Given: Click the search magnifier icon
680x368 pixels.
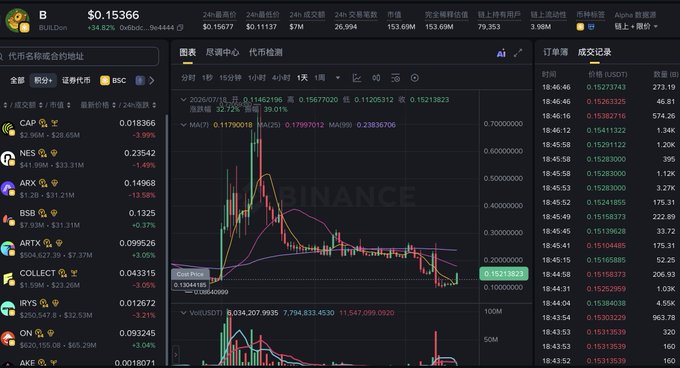Looking at the screenshot, I should [x=2, y=56].
